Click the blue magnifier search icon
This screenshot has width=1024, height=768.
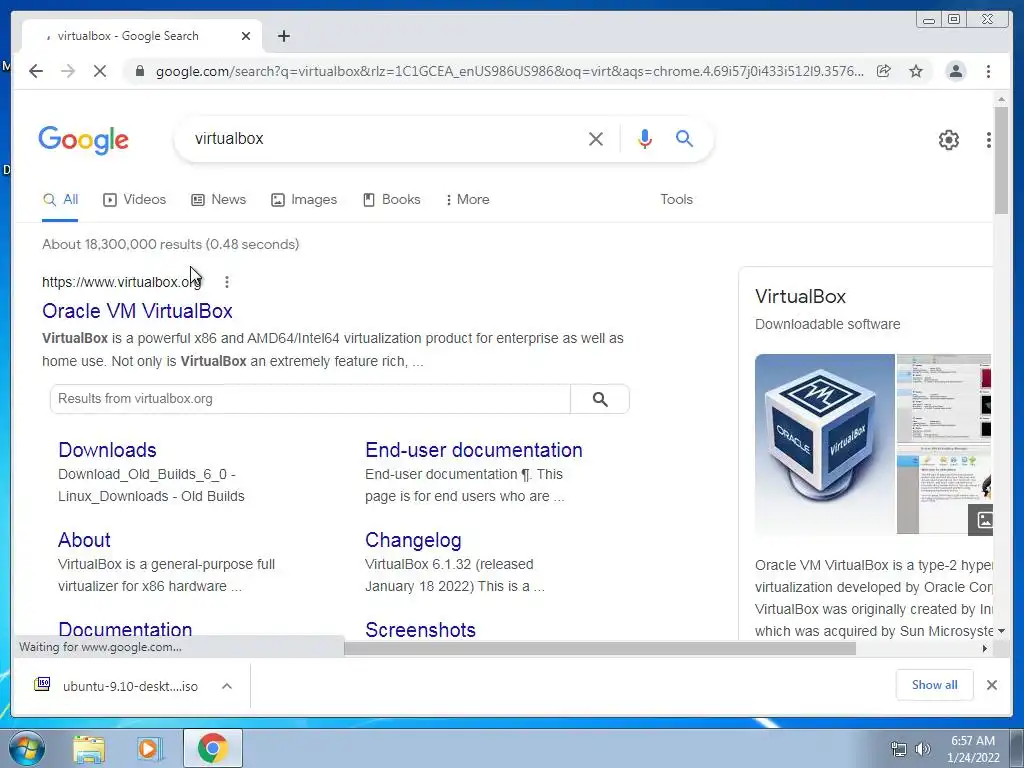coord(684,138)
